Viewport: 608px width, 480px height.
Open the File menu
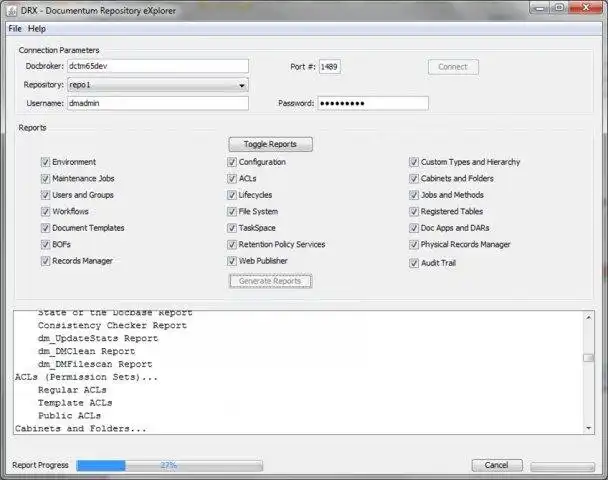[x=15, y=28]
